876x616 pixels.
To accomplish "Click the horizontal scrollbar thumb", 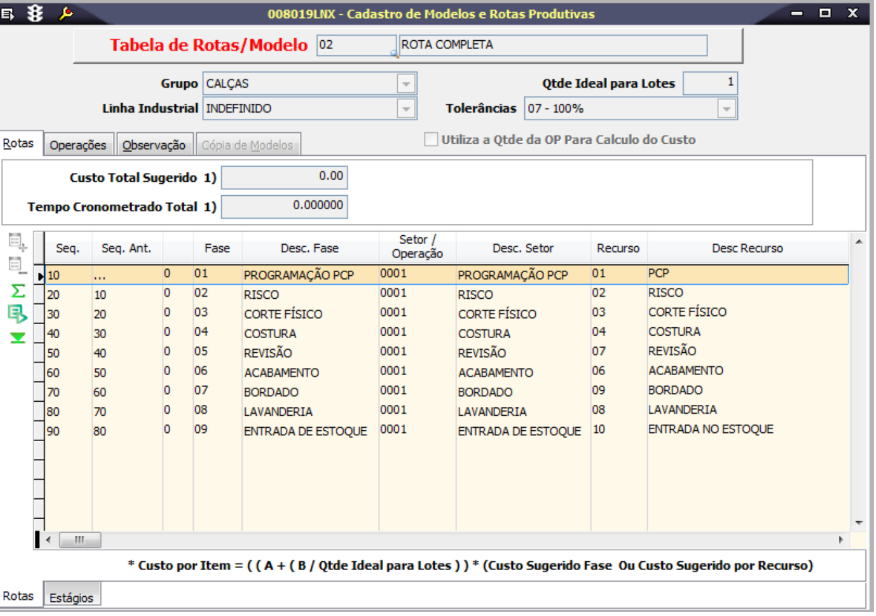I will click(80, 540).
